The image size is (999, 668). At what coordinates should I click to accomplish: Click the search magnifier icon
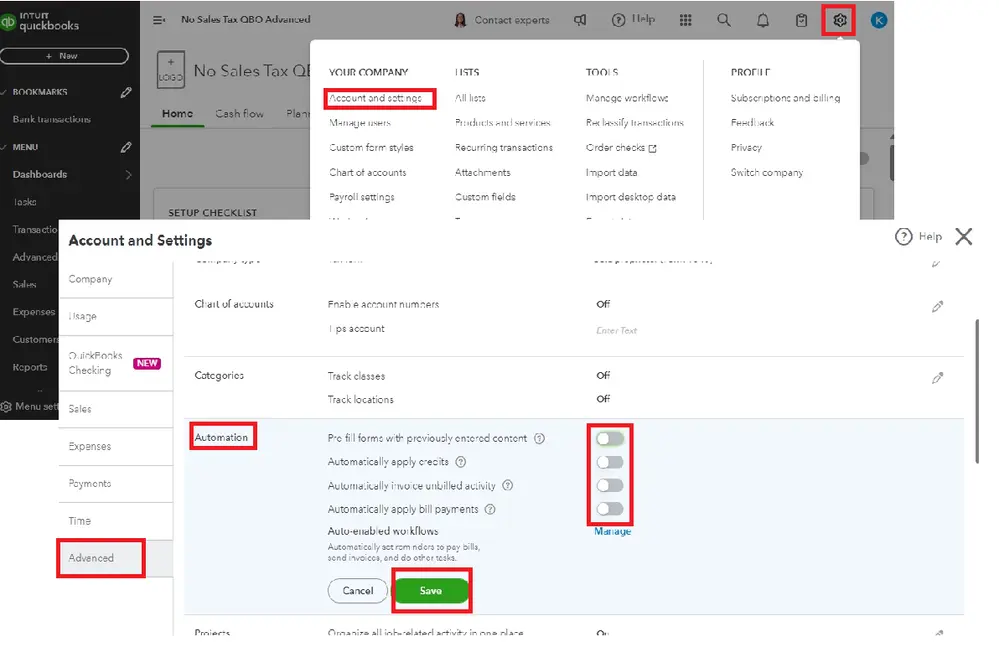pyautogui.click(x=724, y=19)
